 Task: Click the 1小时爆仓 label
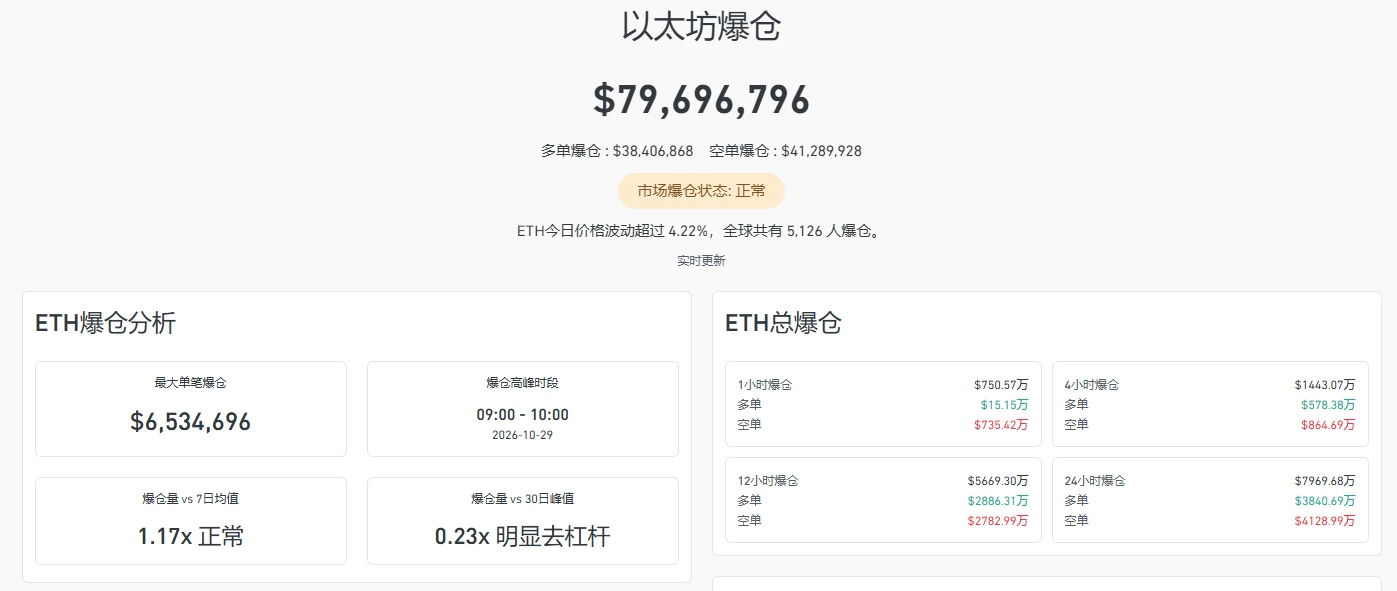(765, 385)
